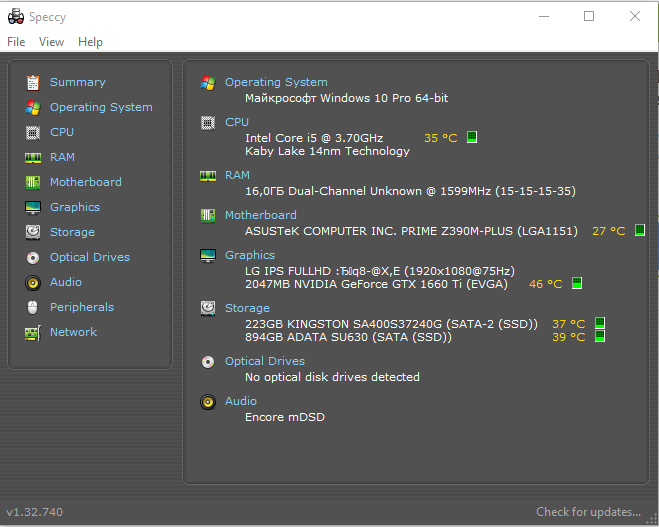Click the Optical Drives disc icon in sidebar

(x=33, y=258)
